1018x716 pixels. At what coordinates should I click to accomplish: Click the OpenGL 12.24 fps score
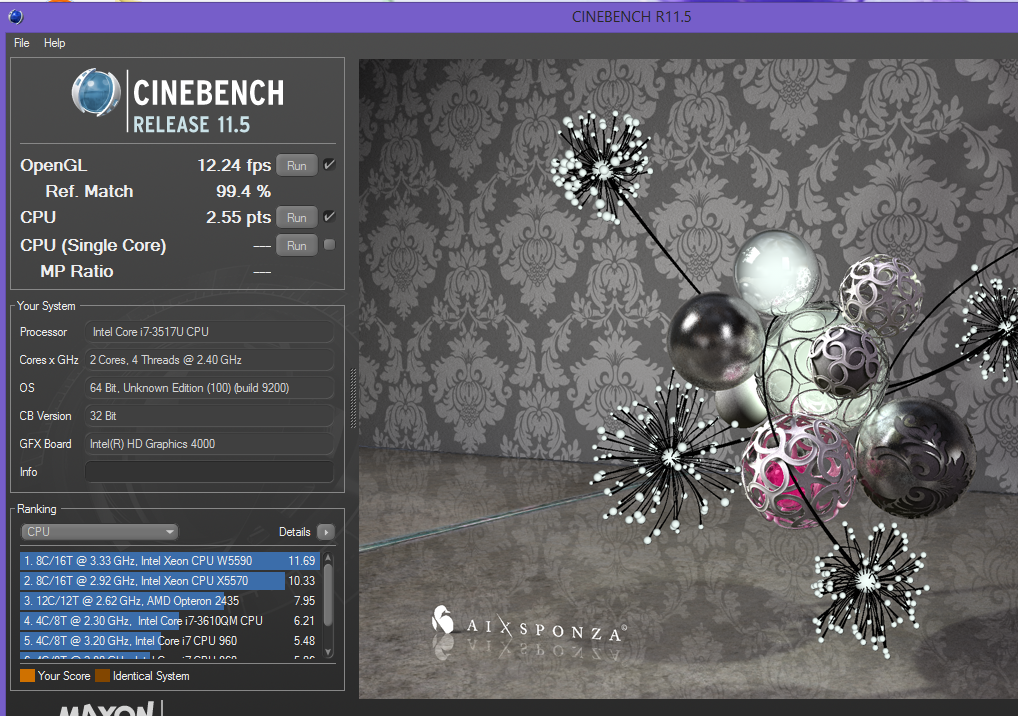click(234, 166)
